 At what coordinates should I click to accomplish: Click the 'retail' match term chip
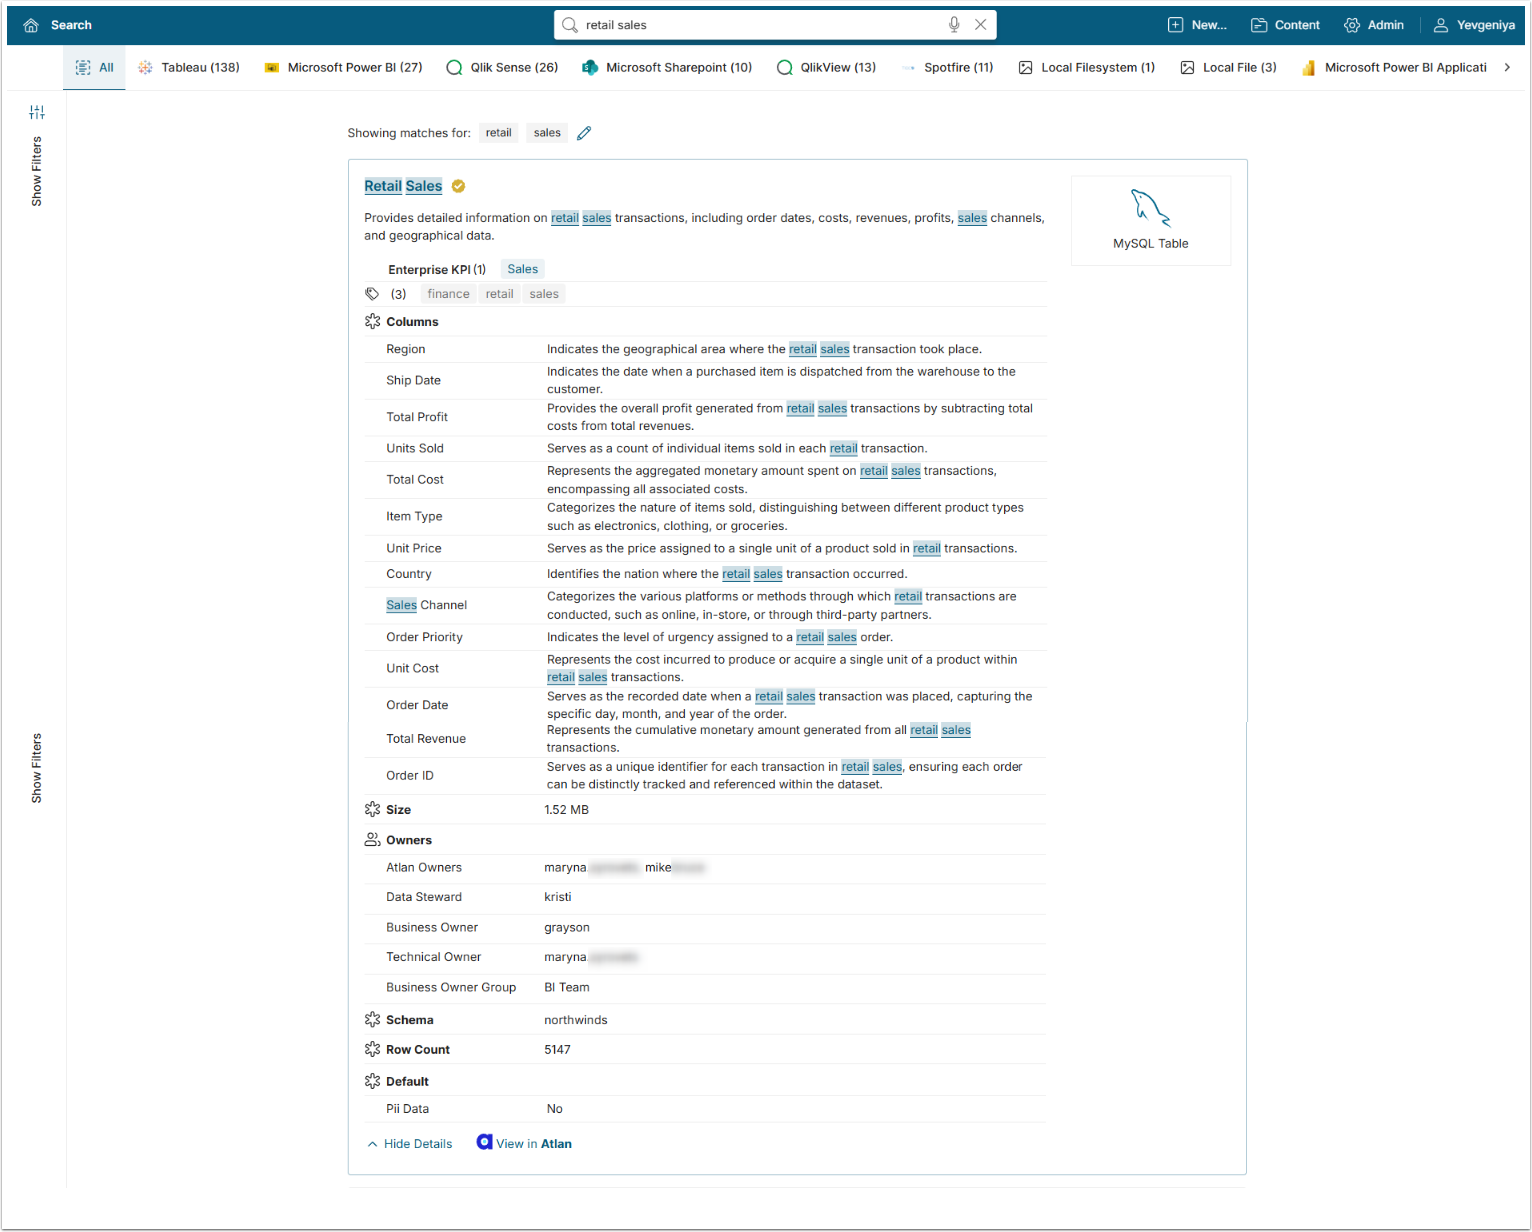[x=499, y=133]
